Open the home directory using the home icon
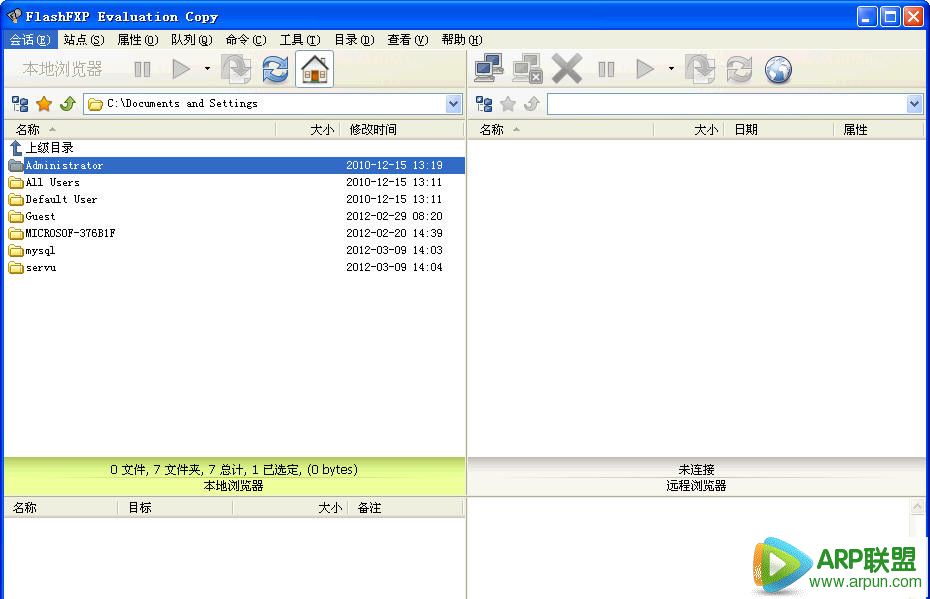 (313, 68)
